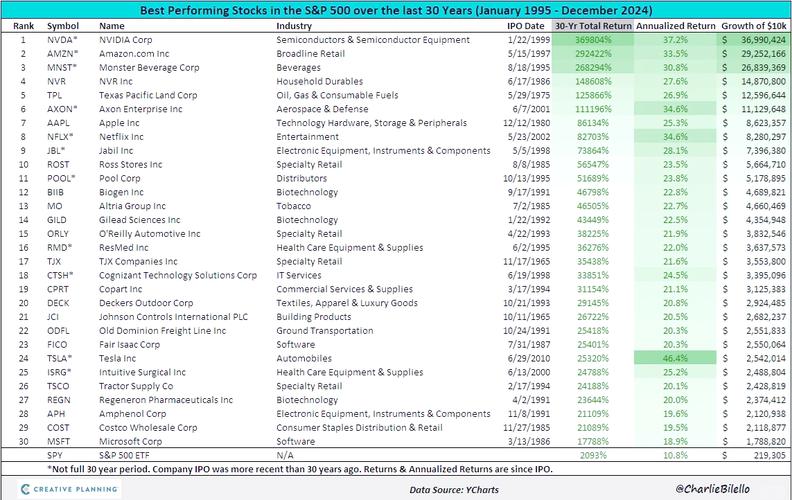The image size is (792, 500).
Task: Select the chart title banner text
Action: point(396,10)
